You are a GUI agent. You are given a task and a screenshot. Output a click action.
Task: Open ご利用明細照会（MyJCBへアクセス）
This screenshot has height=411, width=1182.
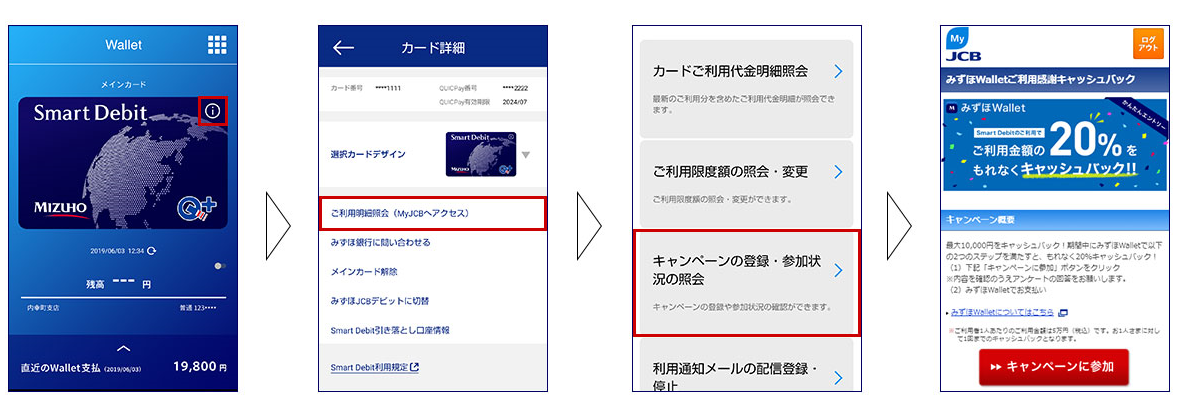(x=432, y=214)
